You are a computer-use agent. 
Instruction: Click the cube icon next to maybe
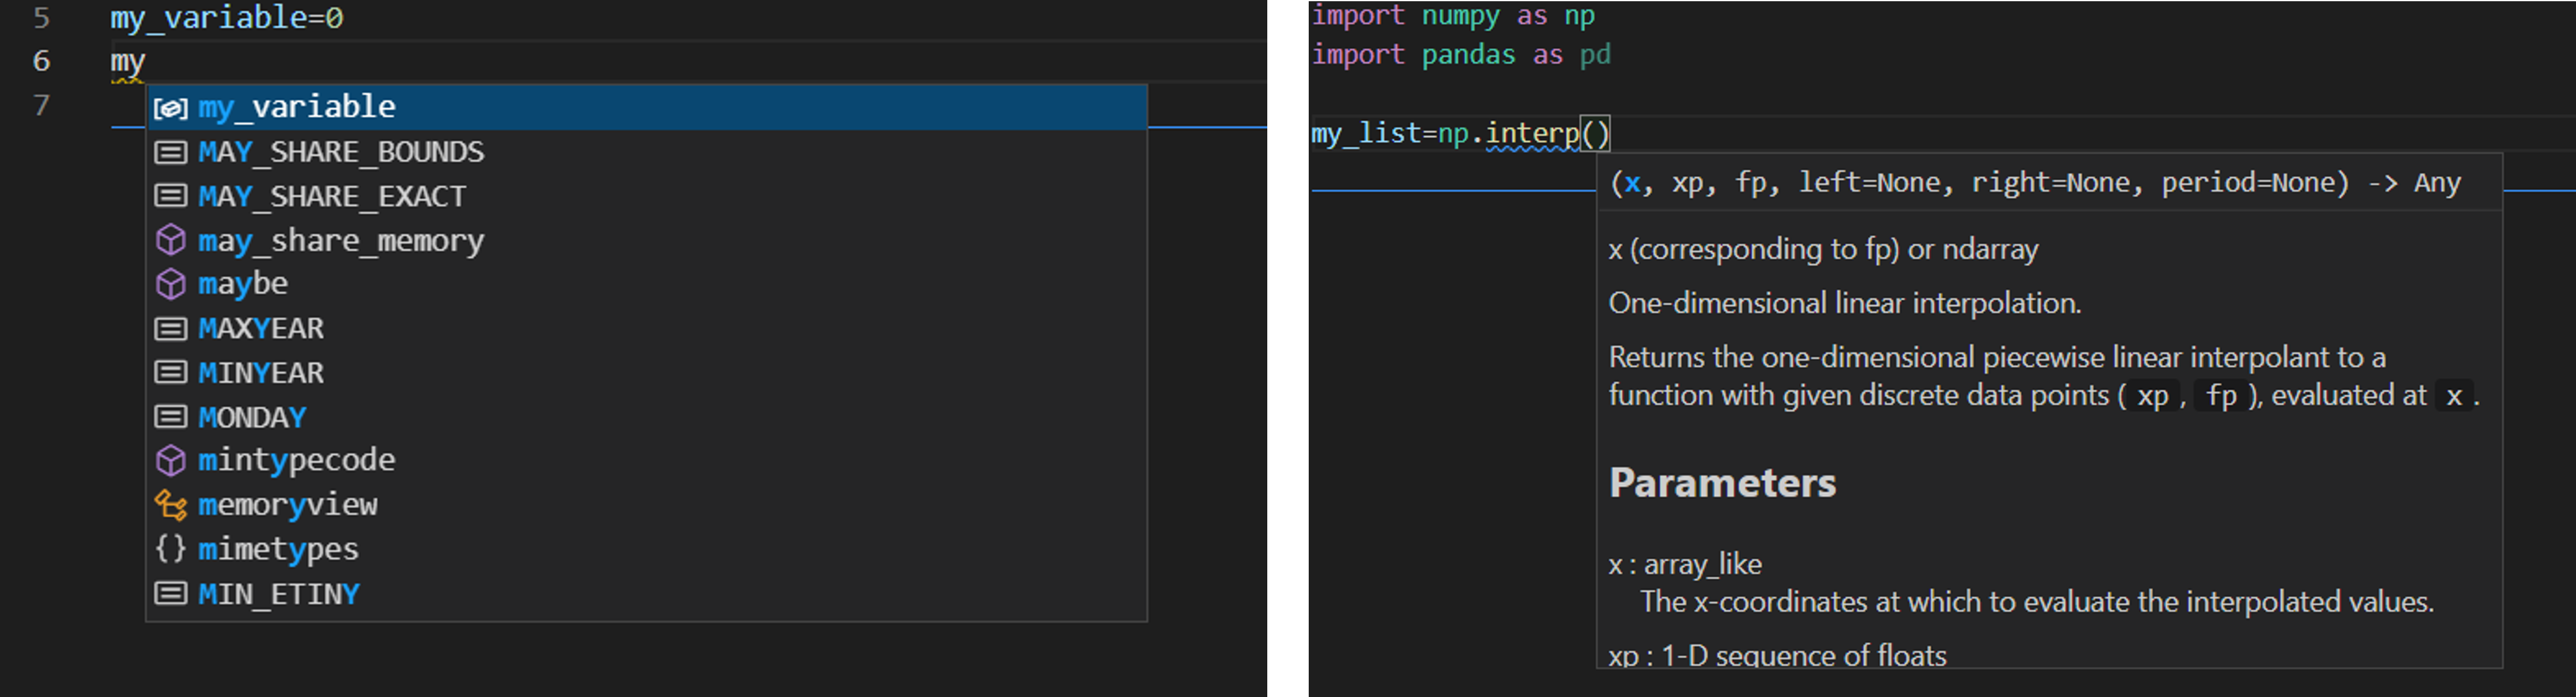(x=170, y=284)
